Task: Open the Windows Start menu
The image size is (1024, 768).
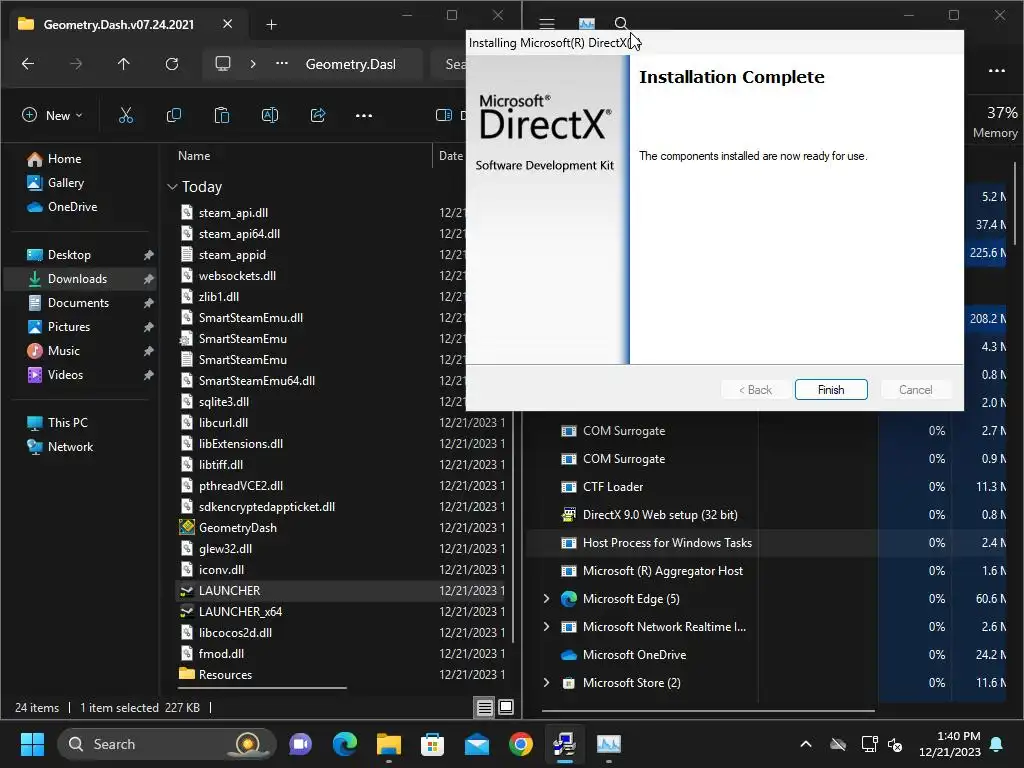Action: point(32,744)
